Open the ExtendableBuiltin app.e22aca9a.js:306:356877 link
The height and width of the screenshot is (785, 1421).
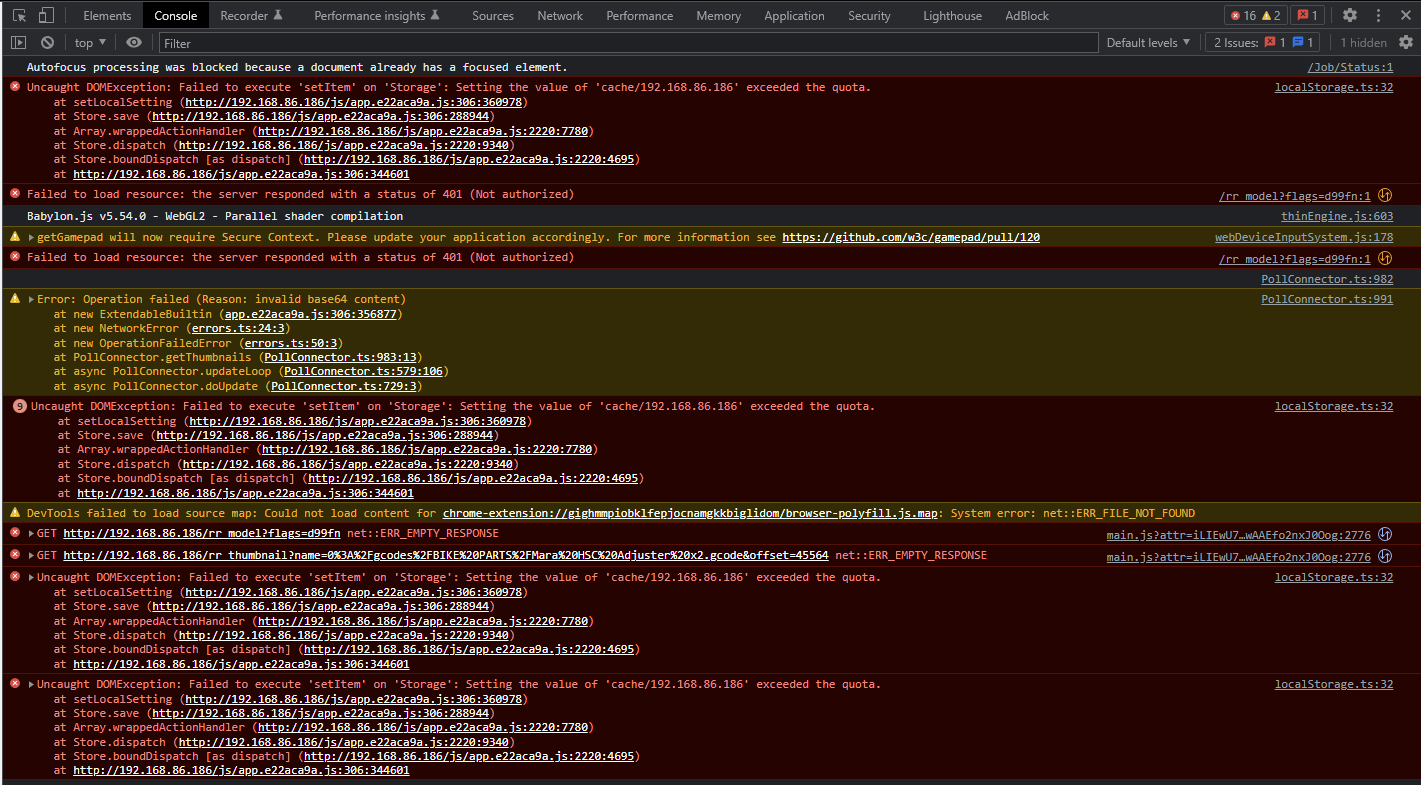click(310, 314)
